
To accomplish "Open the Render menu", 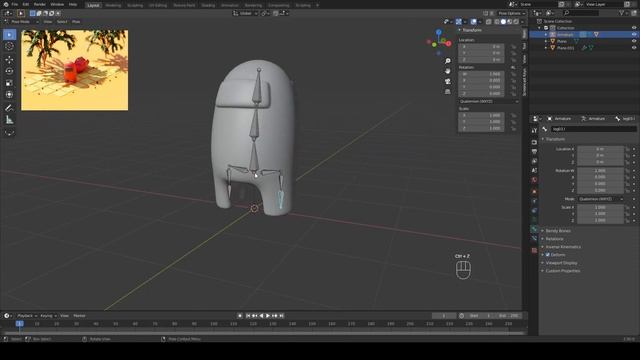I will (x=40, y=4).
